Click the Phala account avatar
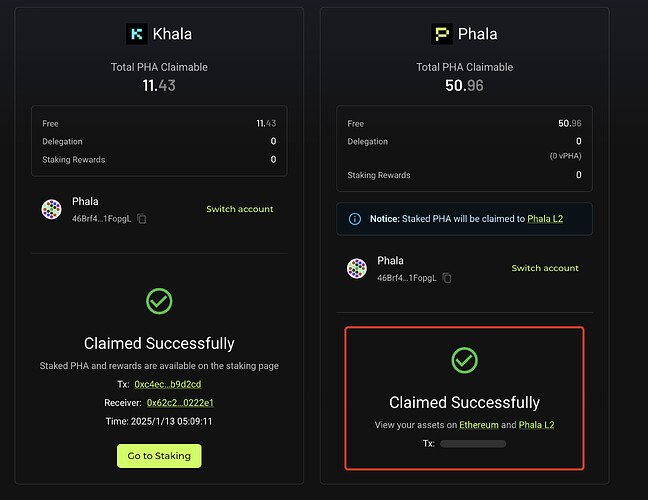Image resolution: width=648 pixels, height=500 pixels. tap(357, 268)
